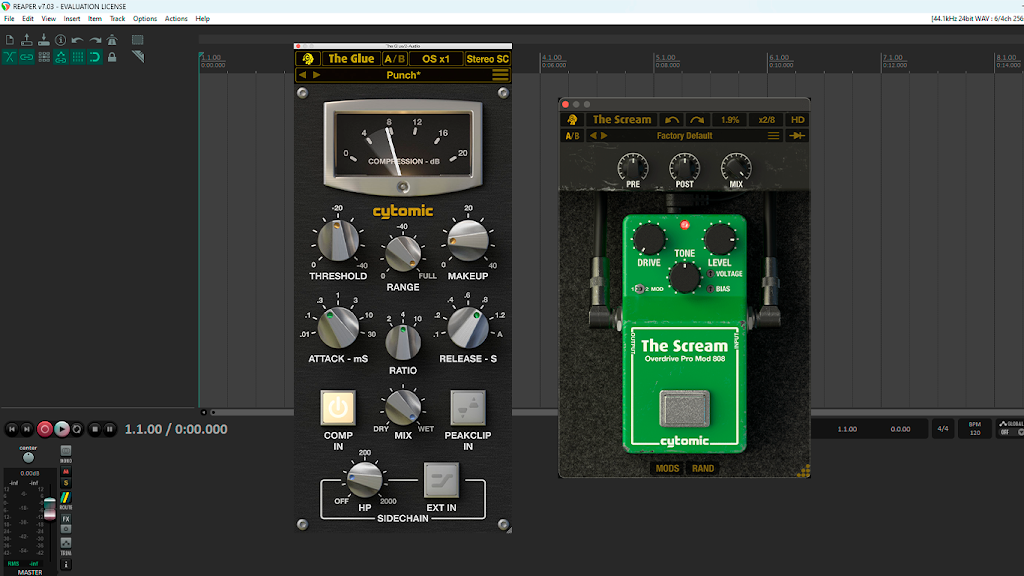The width and height of the screenshot is (1024, 576).
Task: Mute the master track with M button
Action: pyautogui.click(x=66, y=472)
